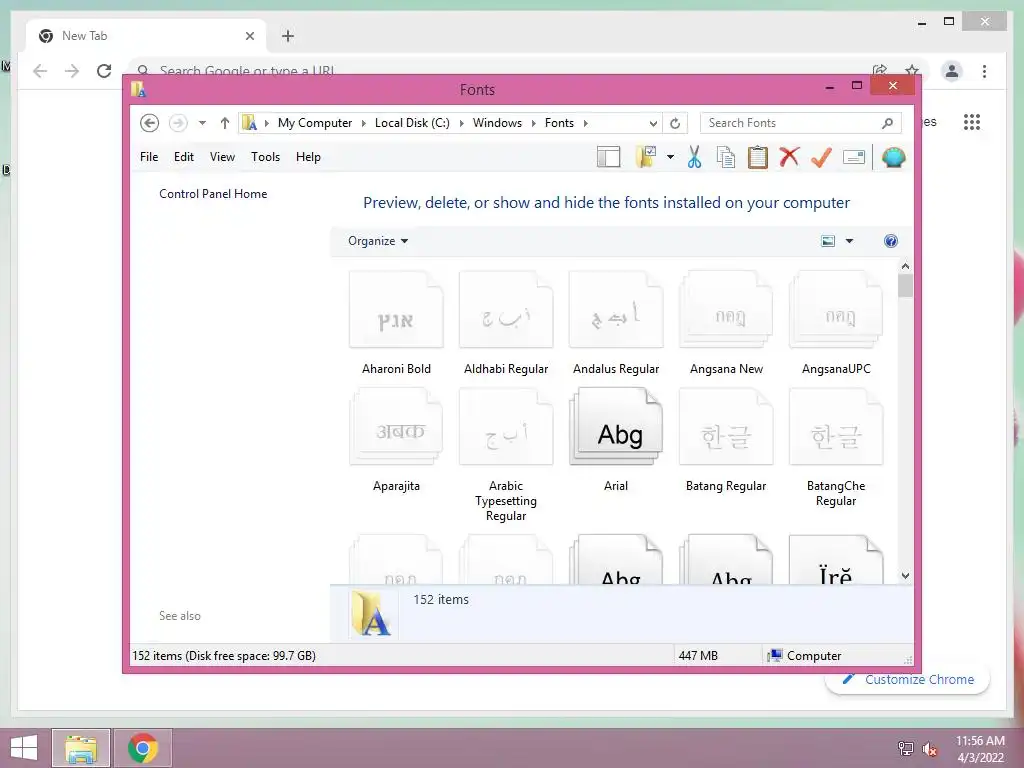Click the orange checkmark Properties icon
This screenshot has height=768, width=1024.
[x=821, y=157]
